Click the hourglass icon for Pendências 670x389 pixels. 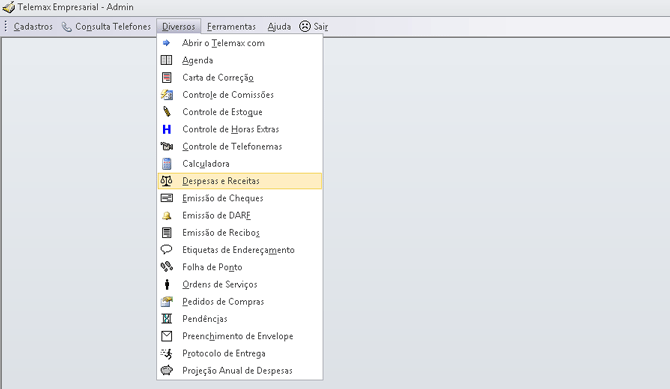(167, 318)
